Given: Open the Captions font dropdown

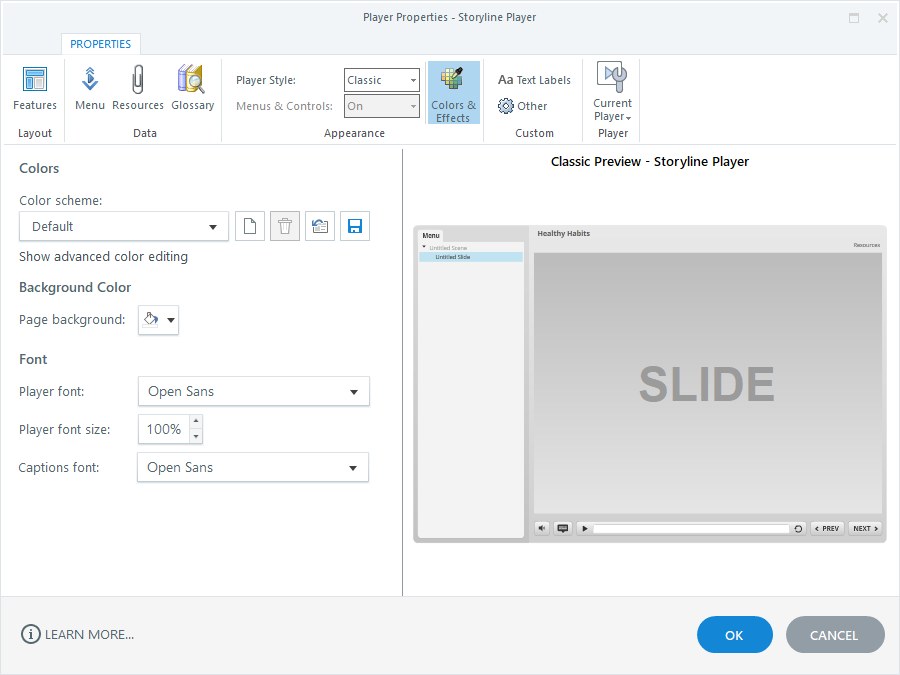Looking at the screenshot, I should (x=253, y=467).
